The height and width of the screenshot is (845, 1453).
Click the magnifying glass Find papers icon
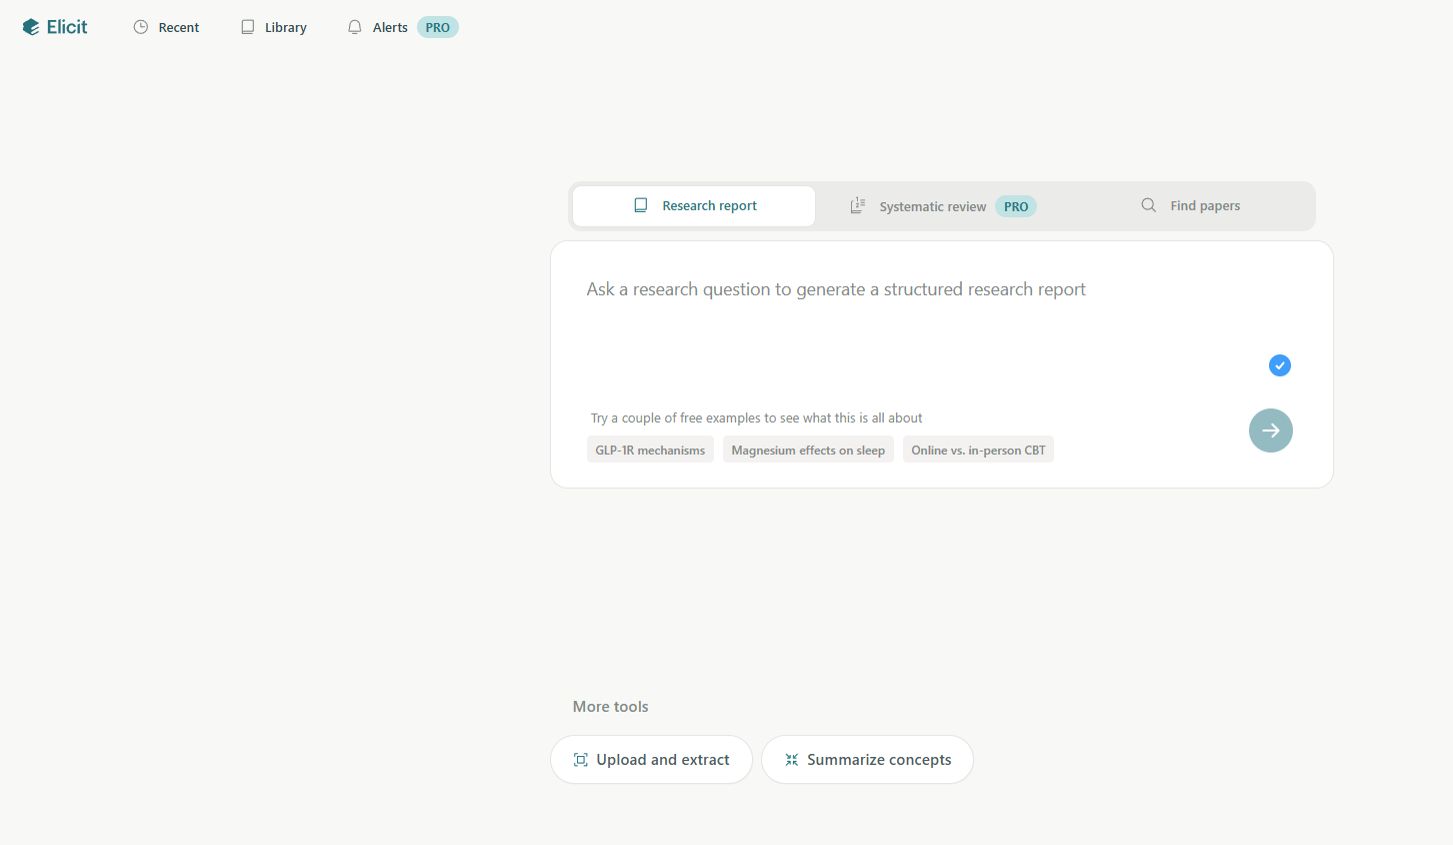point(1149,205)
